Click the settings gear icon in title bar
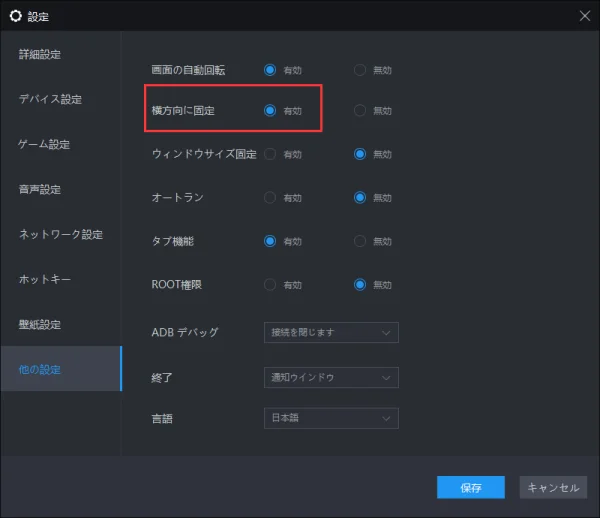Screen dimensions: 600x518 pos(16,16)
